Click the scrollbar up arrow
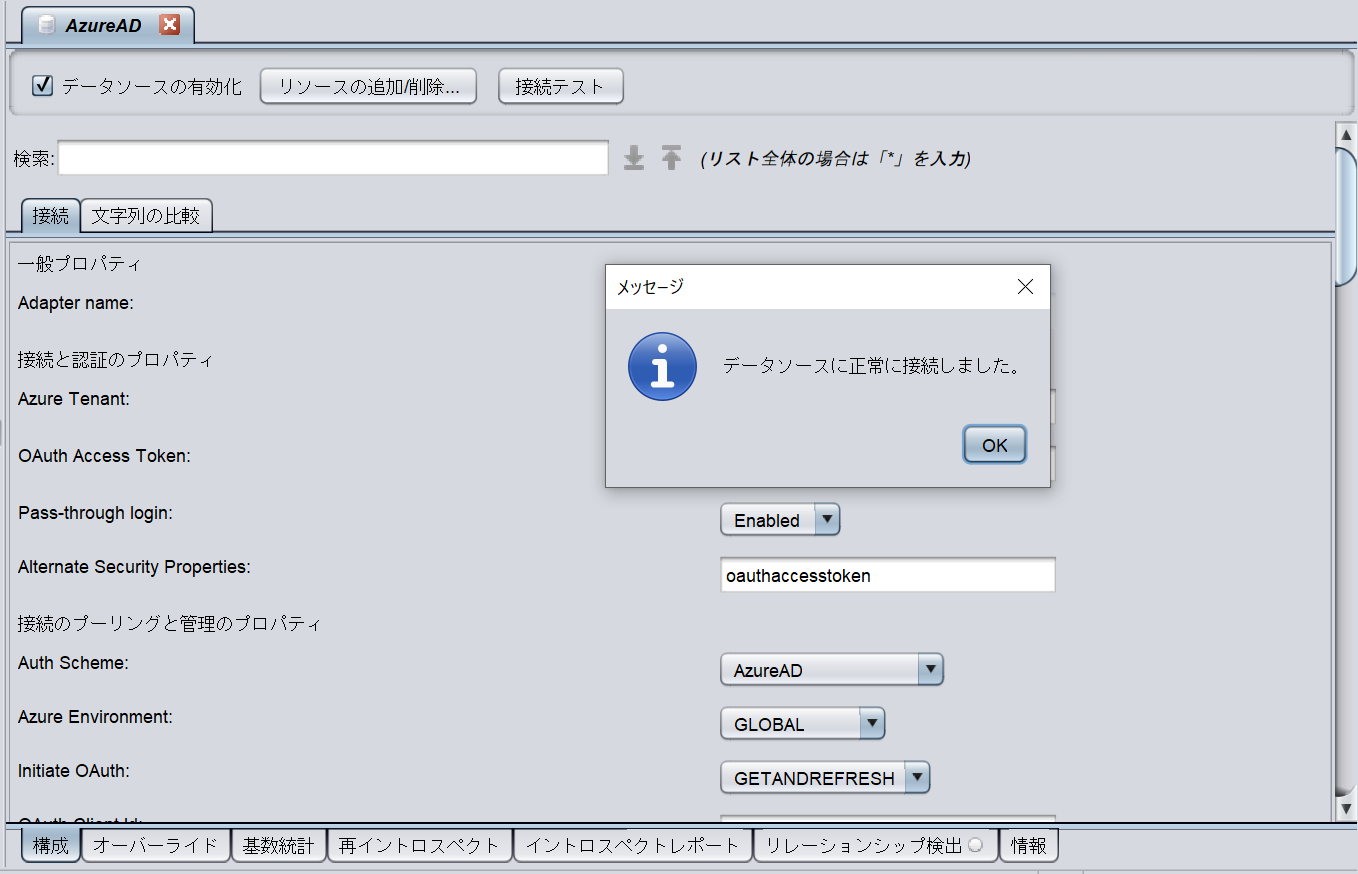The height and width of the screenshot is (874, 1358). pyautogui.click(x=1347, y=133)
